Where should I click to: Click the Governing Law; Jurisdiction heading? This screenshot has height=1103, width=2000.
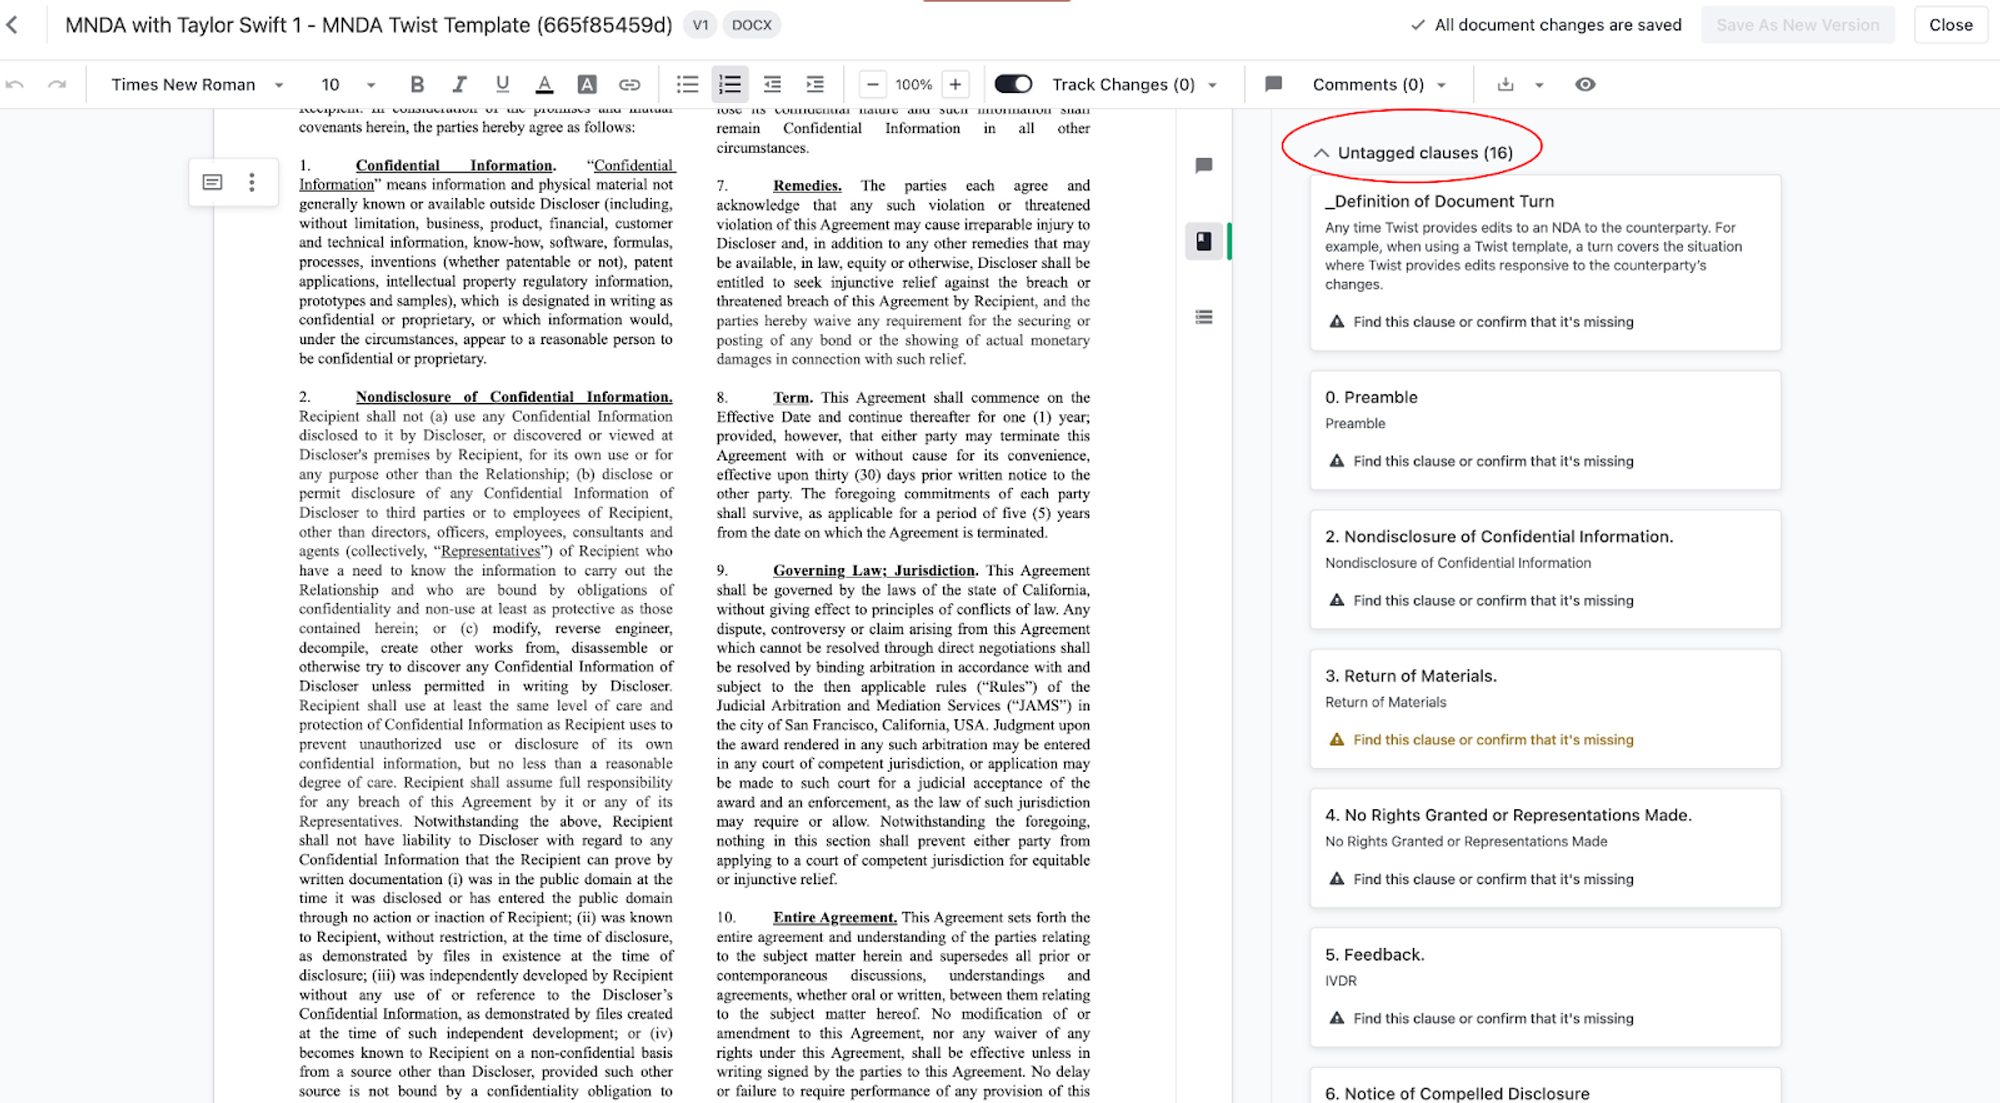click(x=875, y=570)
